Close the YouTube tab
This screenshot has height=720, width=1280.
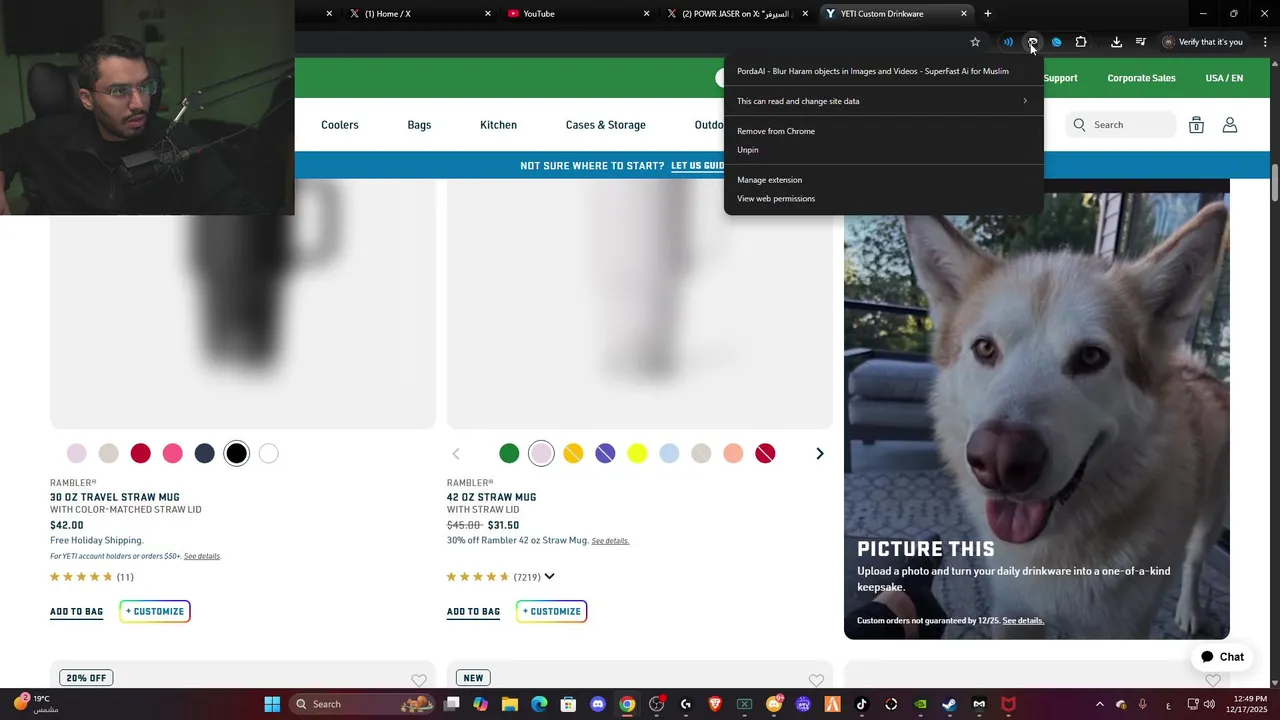click(646, 14)
